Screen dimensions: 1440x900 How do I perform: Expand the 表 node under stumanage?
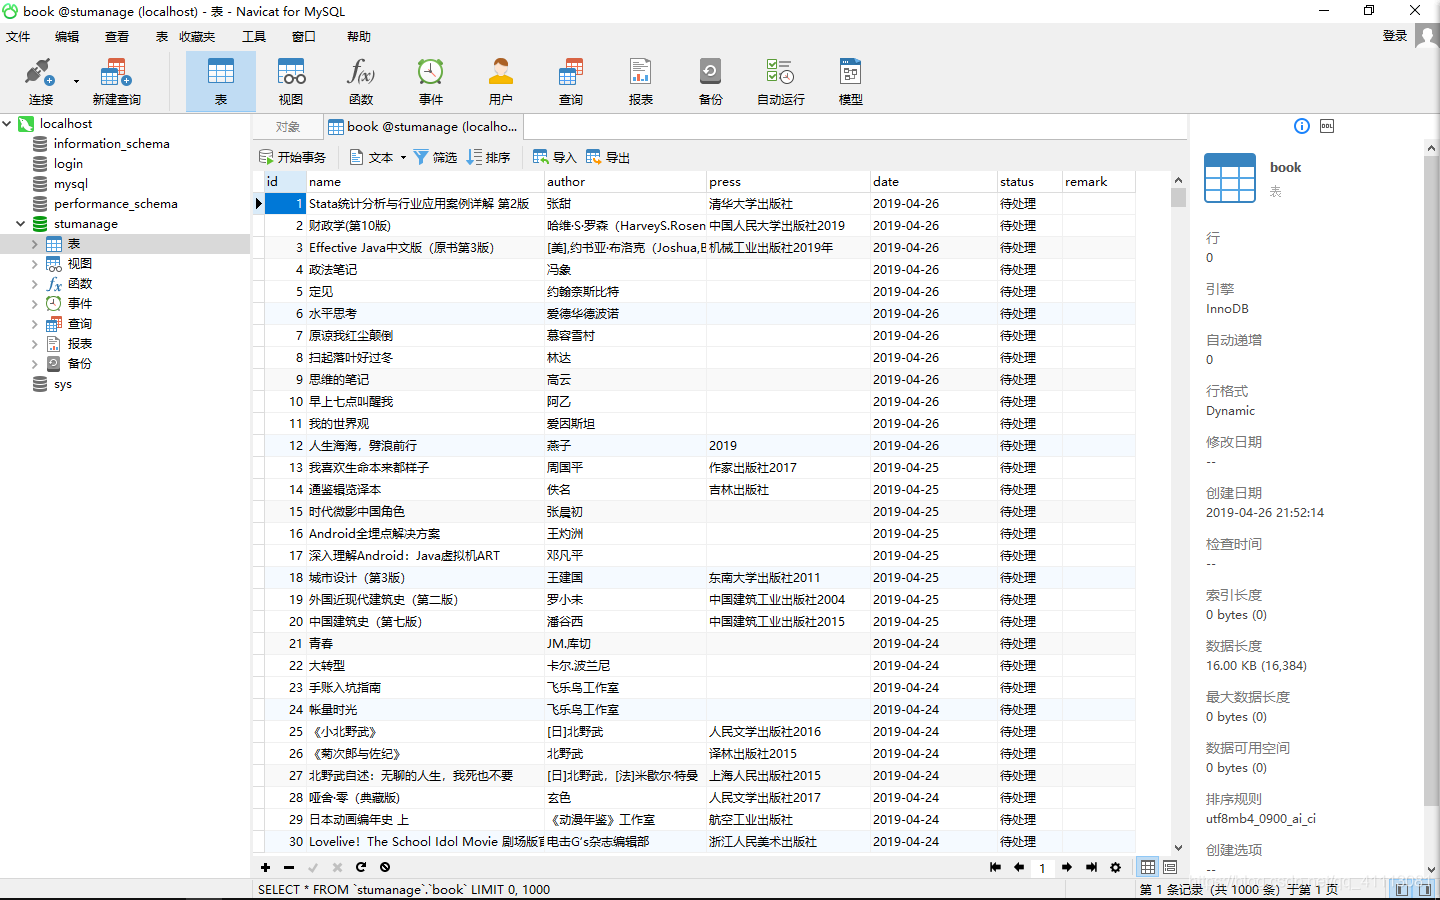(35, 244)
